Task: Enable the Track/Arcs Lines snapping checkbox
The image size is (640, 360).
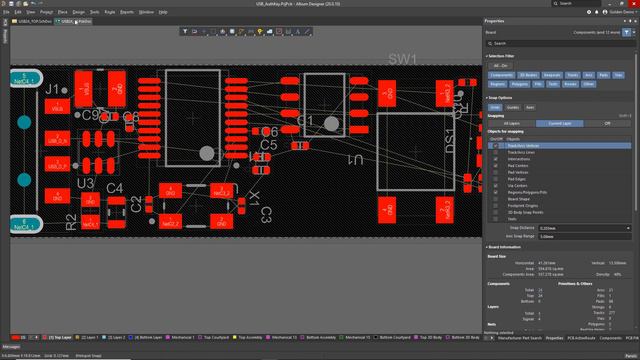Action: (x=496, y=152)
